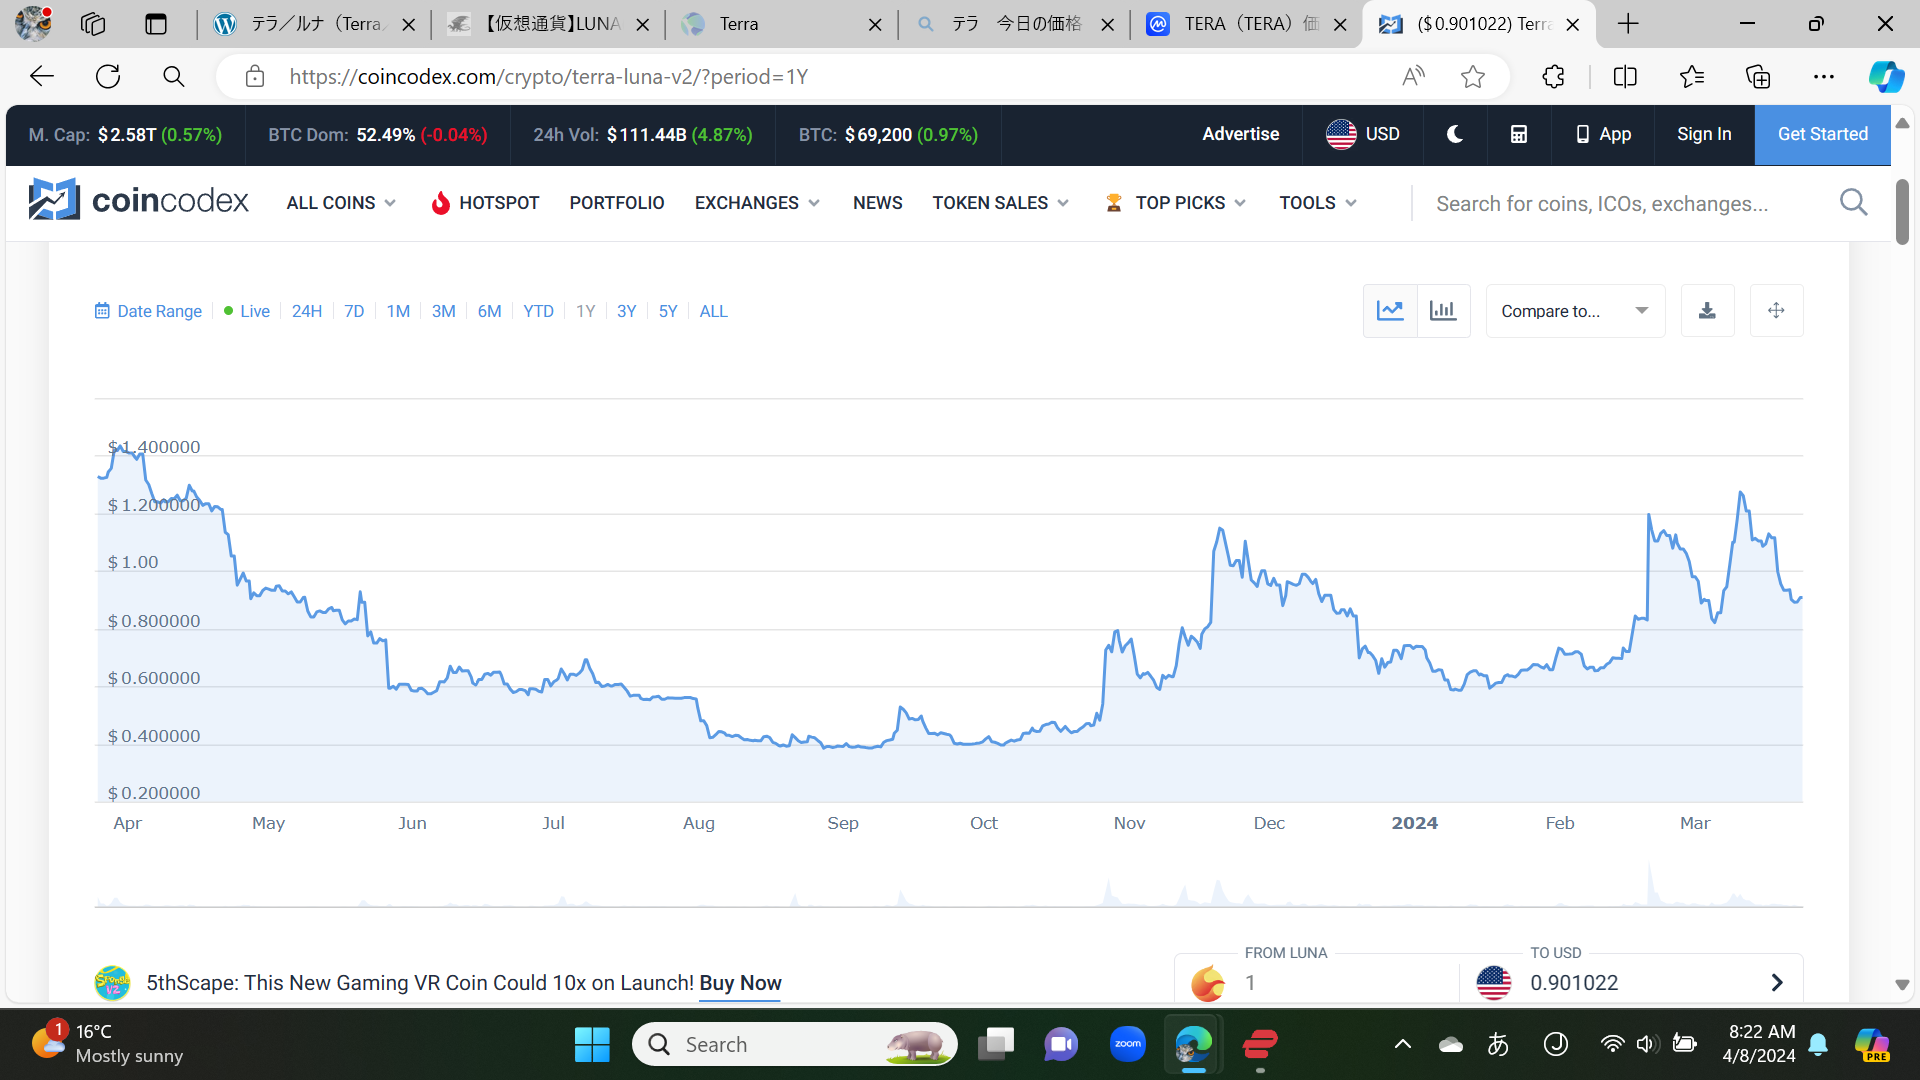Expand the ALL COINS menu
Screen dimensions: 1920x1080
[x=341, y=203]
